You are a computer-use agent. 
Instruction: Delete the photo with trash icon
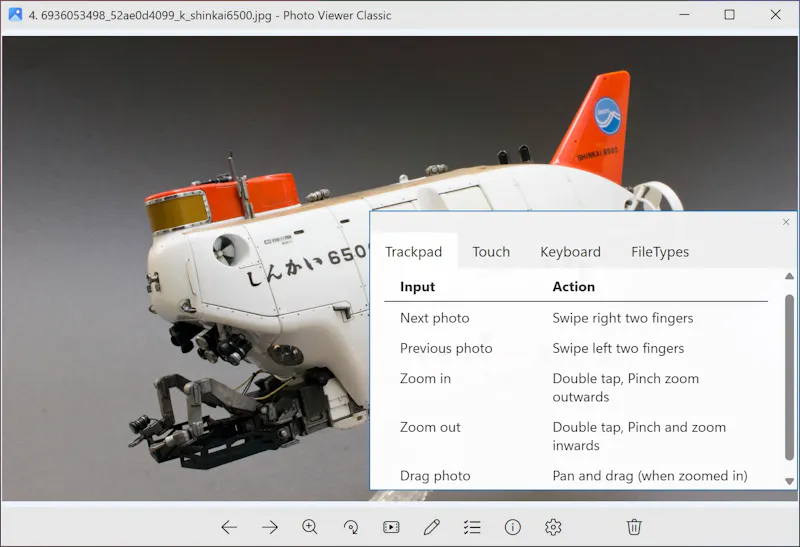coord(634,527)
